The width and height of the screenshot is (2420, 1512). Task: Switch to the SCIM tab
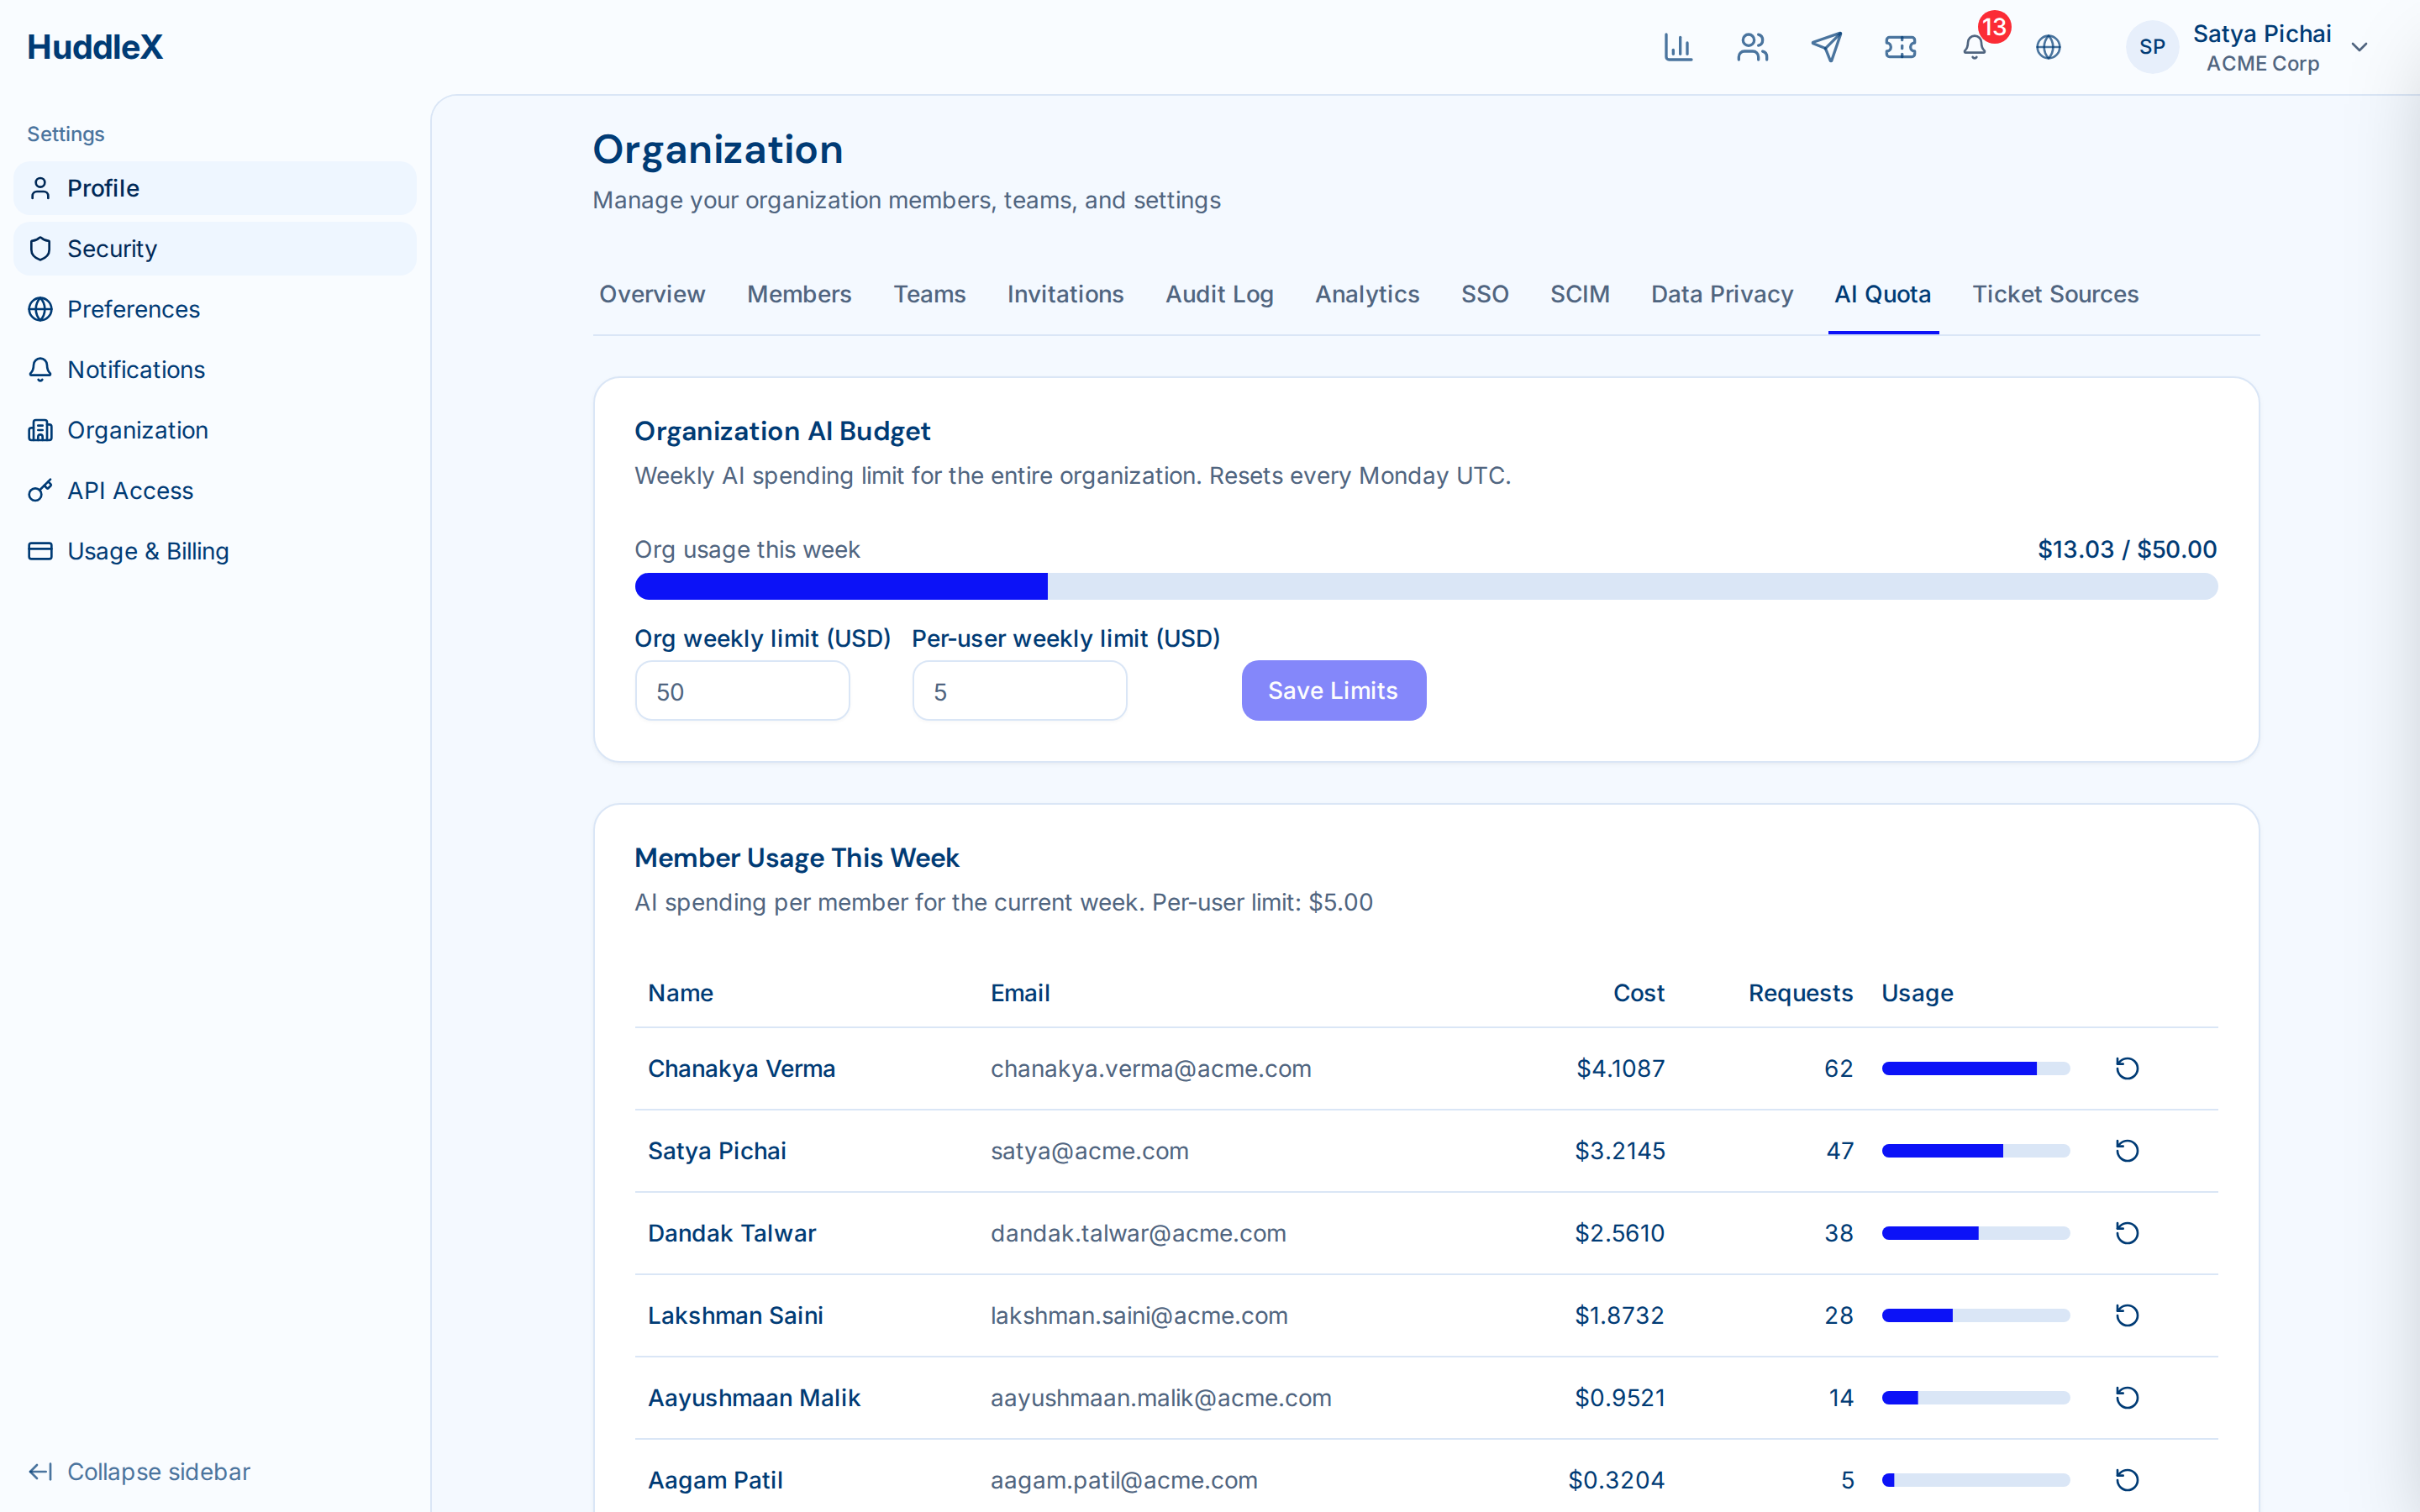point(1579,294)
